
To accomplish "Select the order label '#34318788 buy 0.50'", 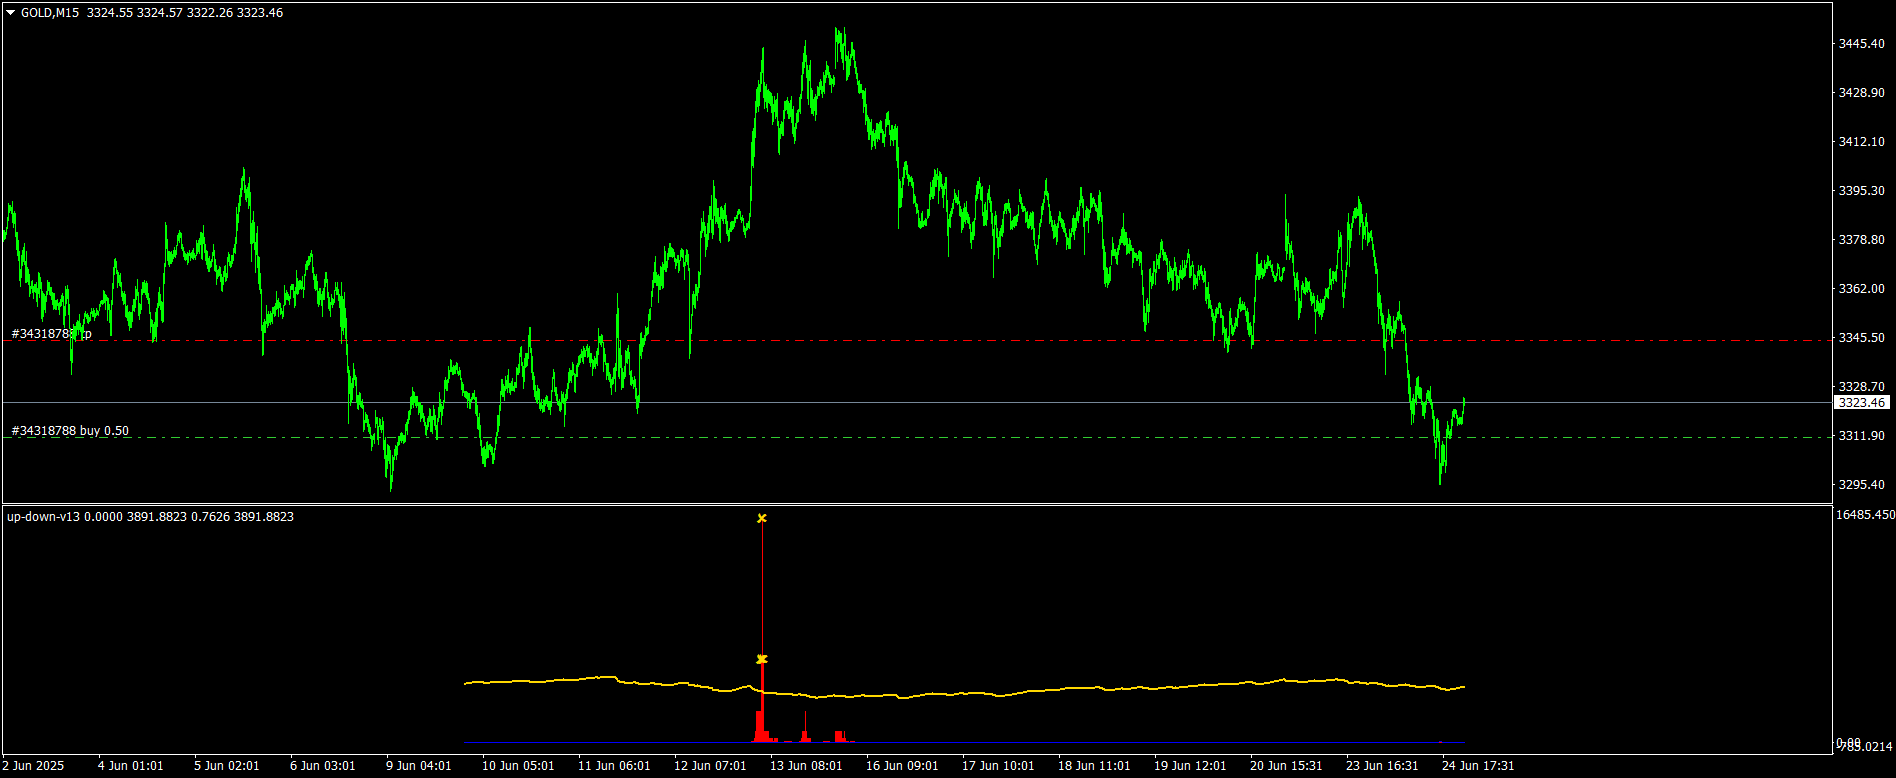I will (70, 431).
